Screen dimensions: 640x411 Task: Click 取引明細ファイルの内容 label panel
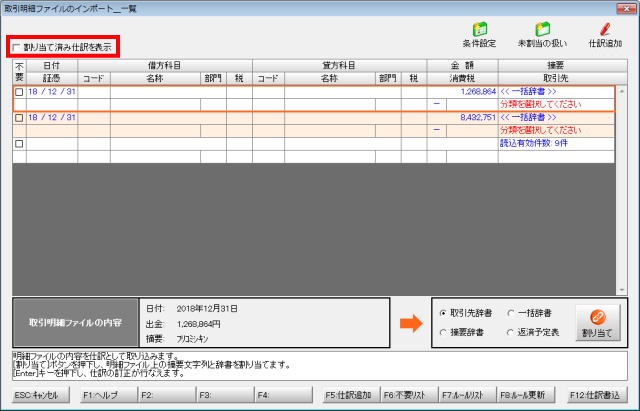(x=76, y=323)
